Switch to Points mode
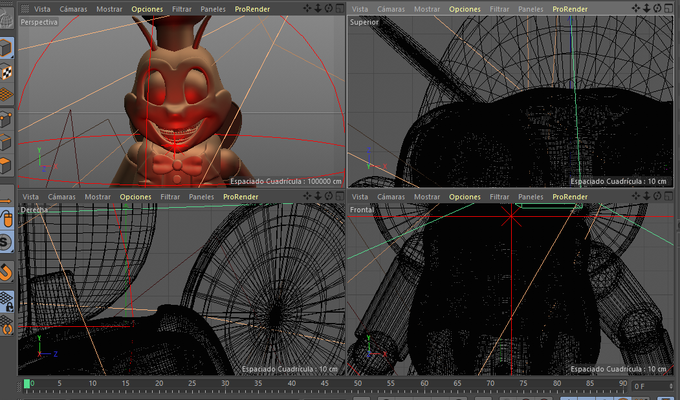The width and height of the screenshot is (680, 400). point(6,119)
